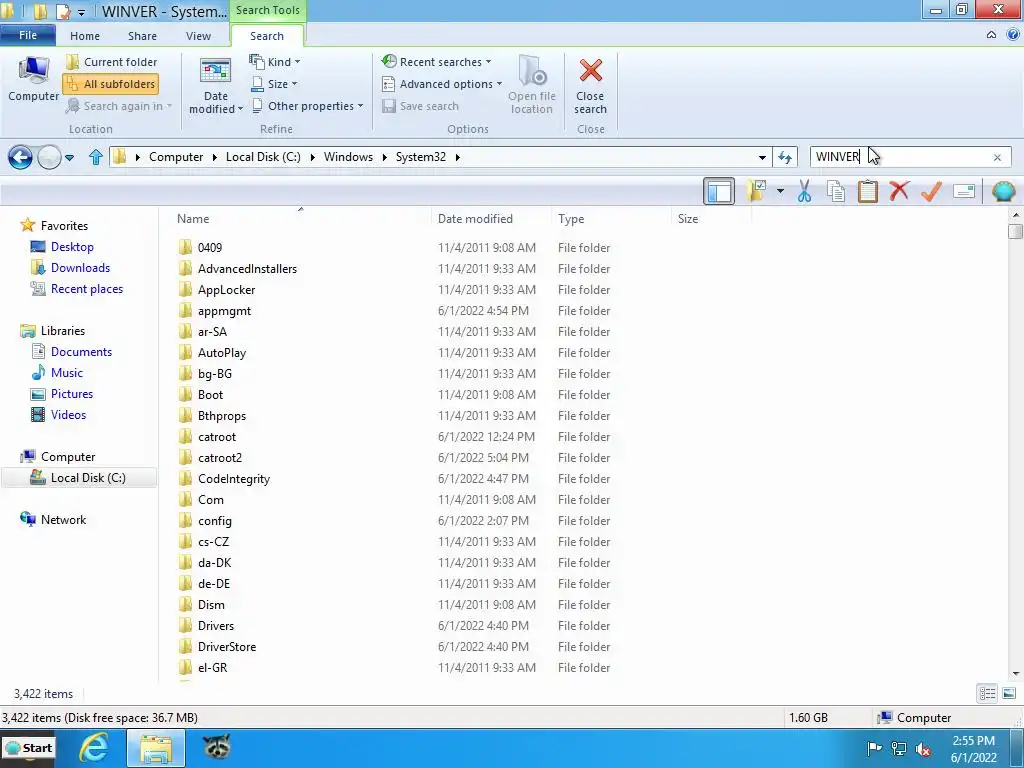Clear the WINVER search text

997,157
